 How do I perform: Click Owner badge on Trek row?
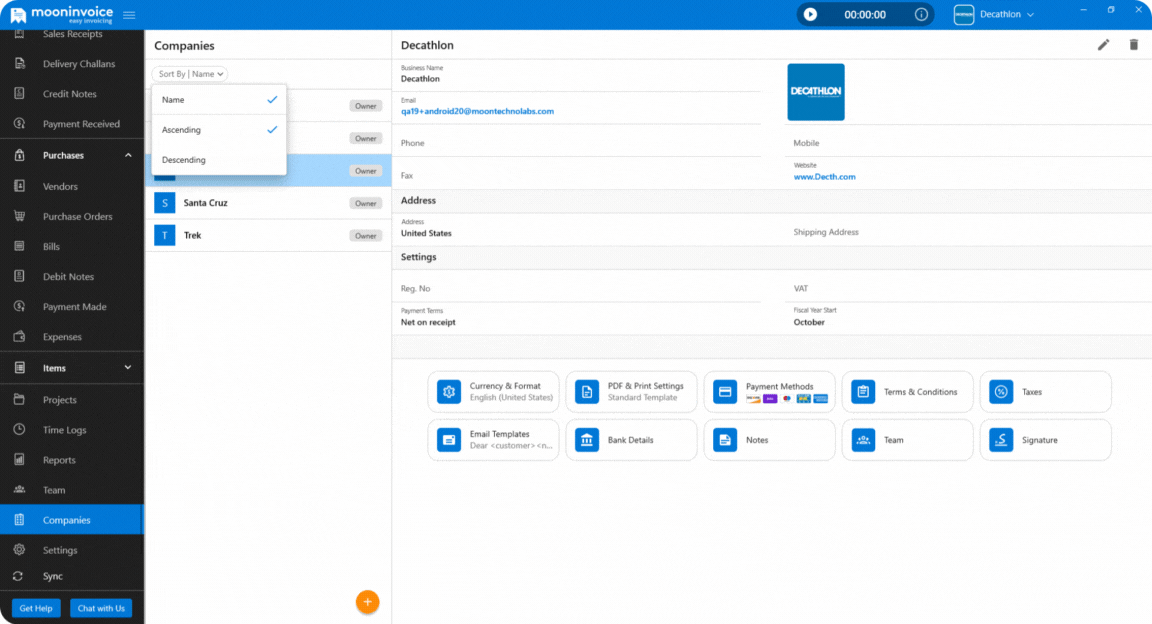366,236
